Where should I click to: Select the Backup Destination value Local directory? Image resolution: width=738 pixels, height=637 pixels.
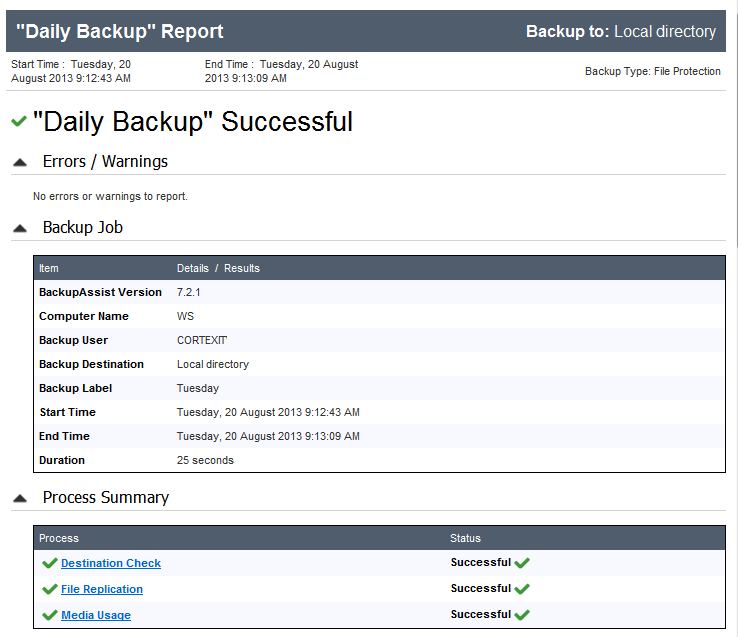point(213,364)
